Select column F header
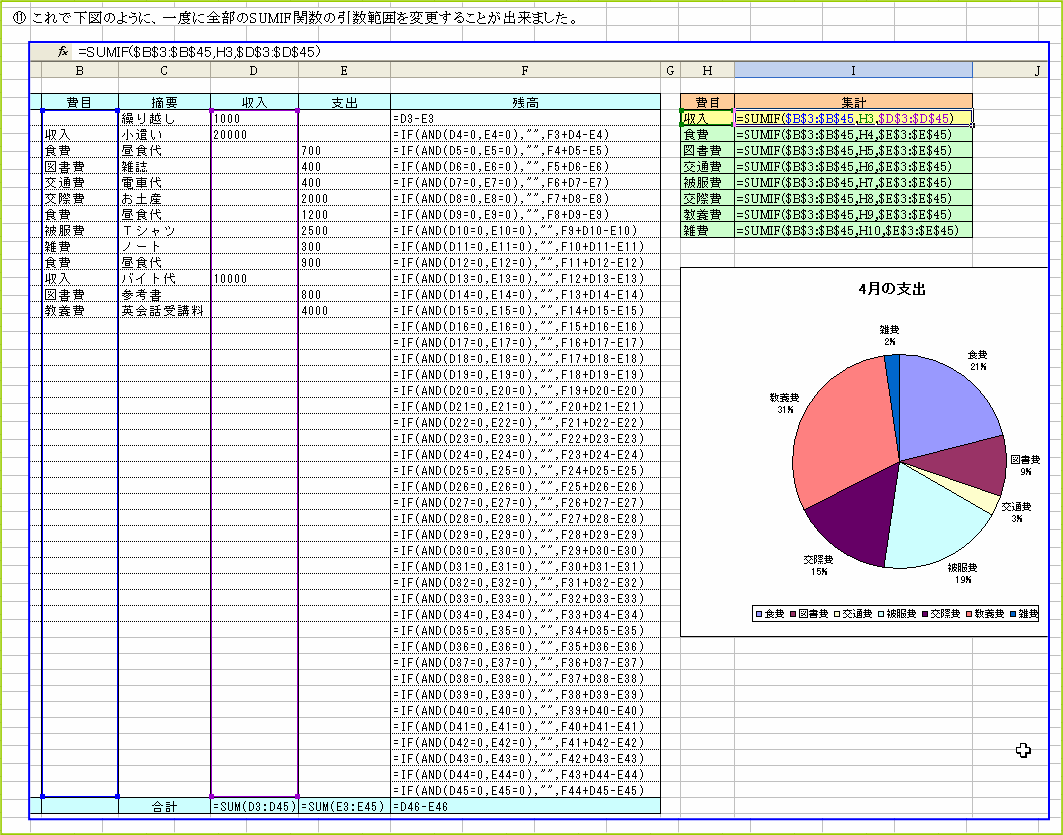 click(525, 69)
